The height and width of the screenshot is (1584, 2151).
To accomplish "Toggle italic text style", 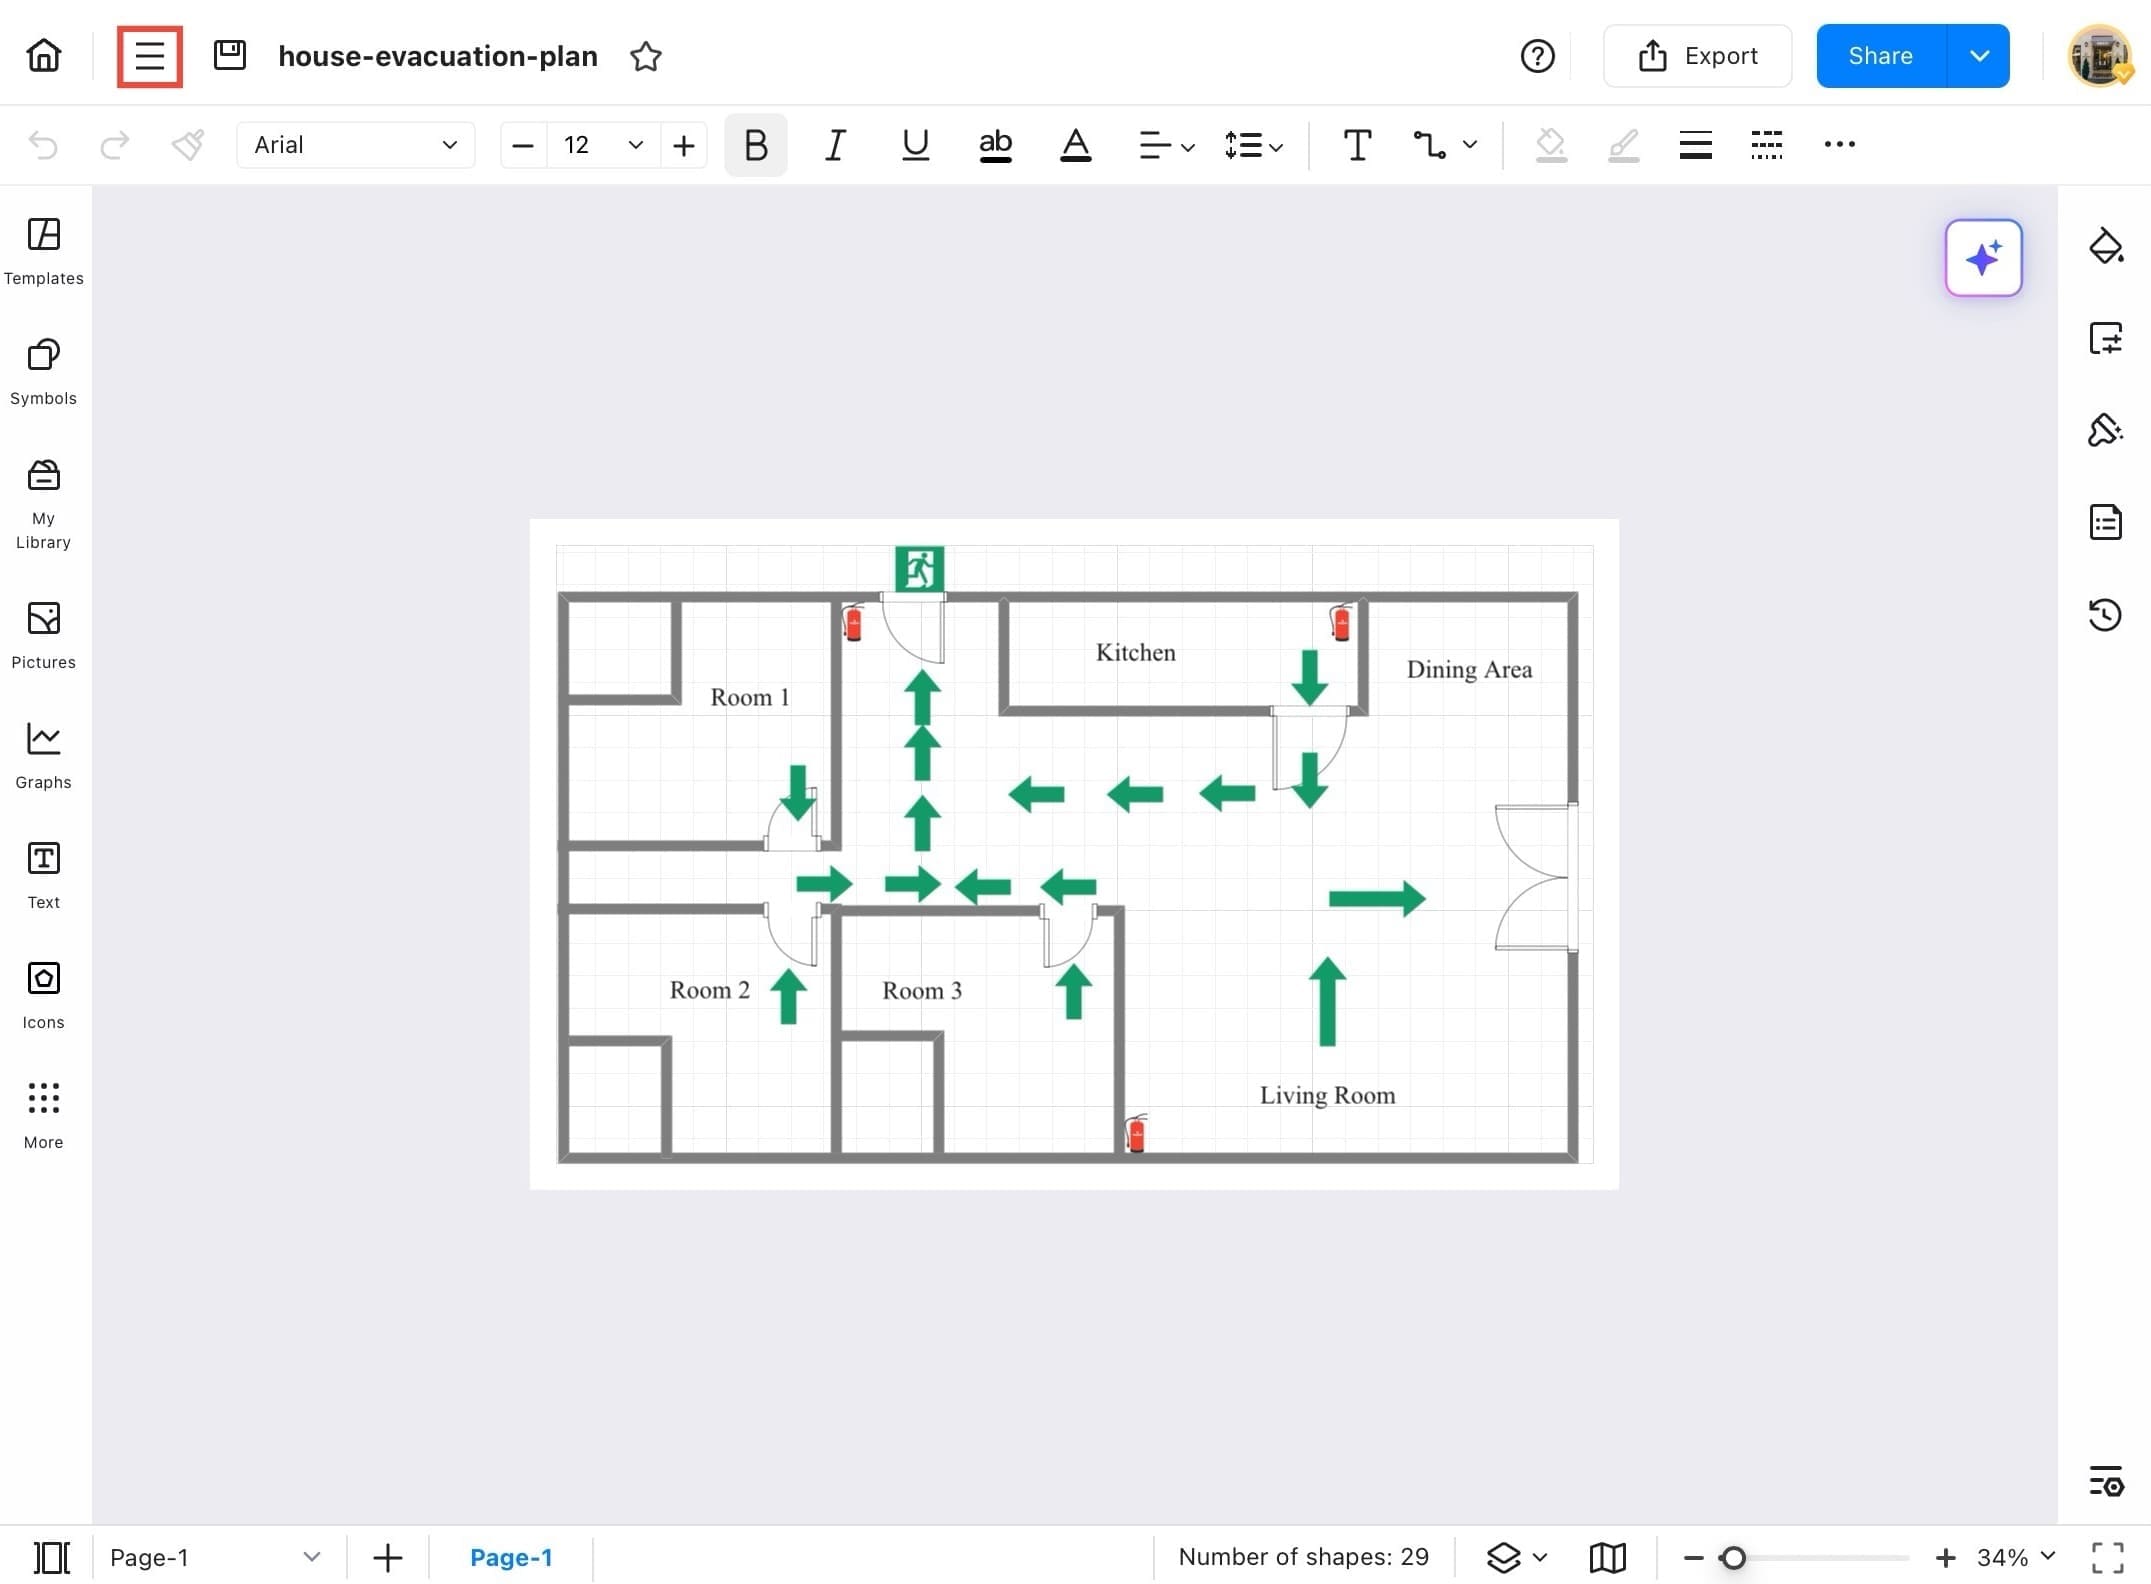I will point(834,145).
